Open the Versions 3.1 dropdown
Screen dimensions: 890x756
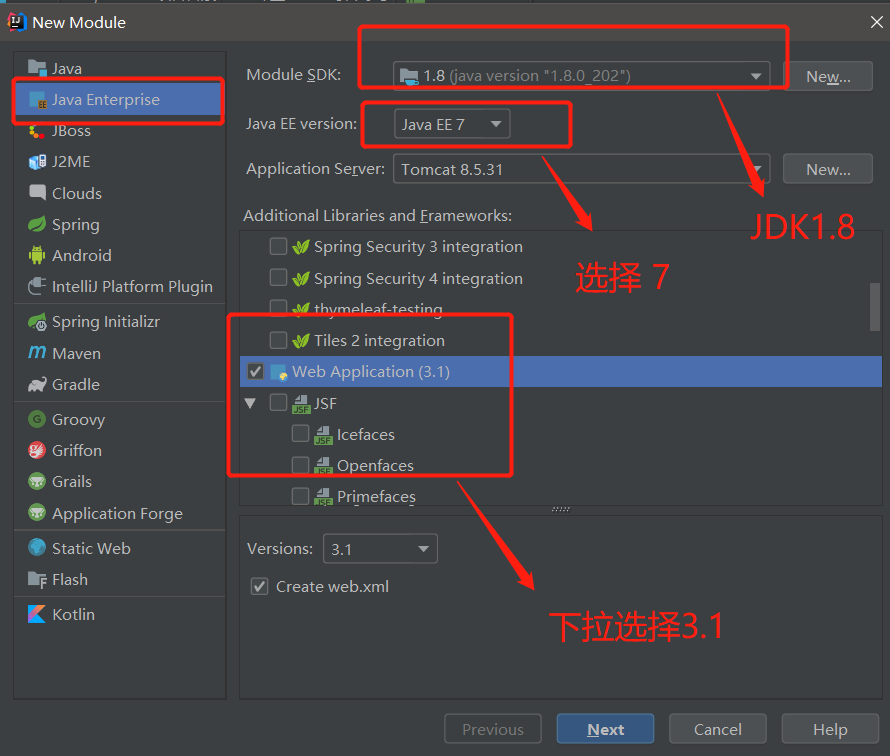point(380,548)
